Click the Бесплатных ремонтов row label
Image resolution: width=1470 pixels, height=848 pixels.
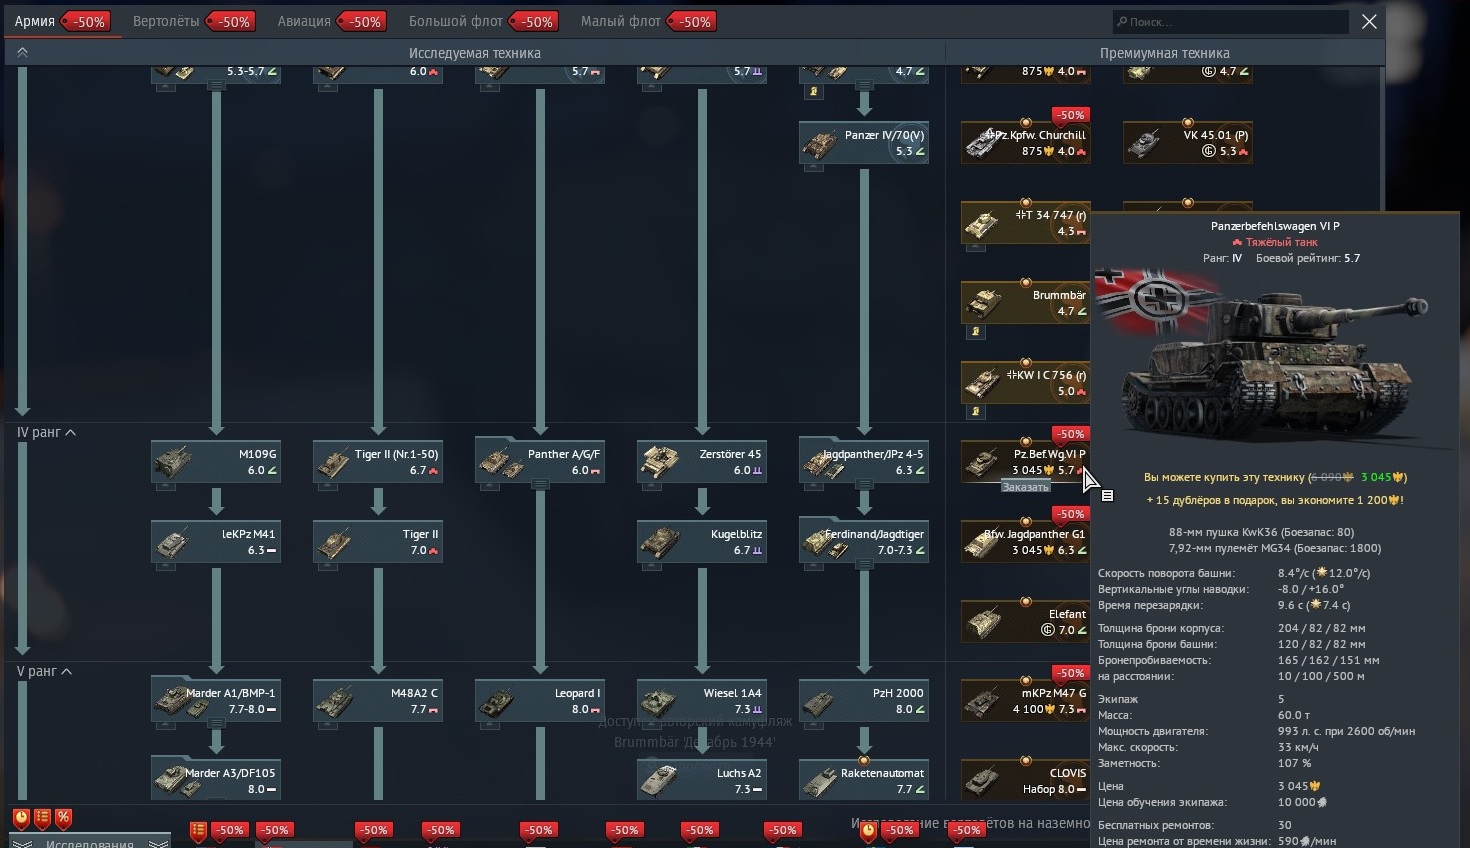point(1156,825)
